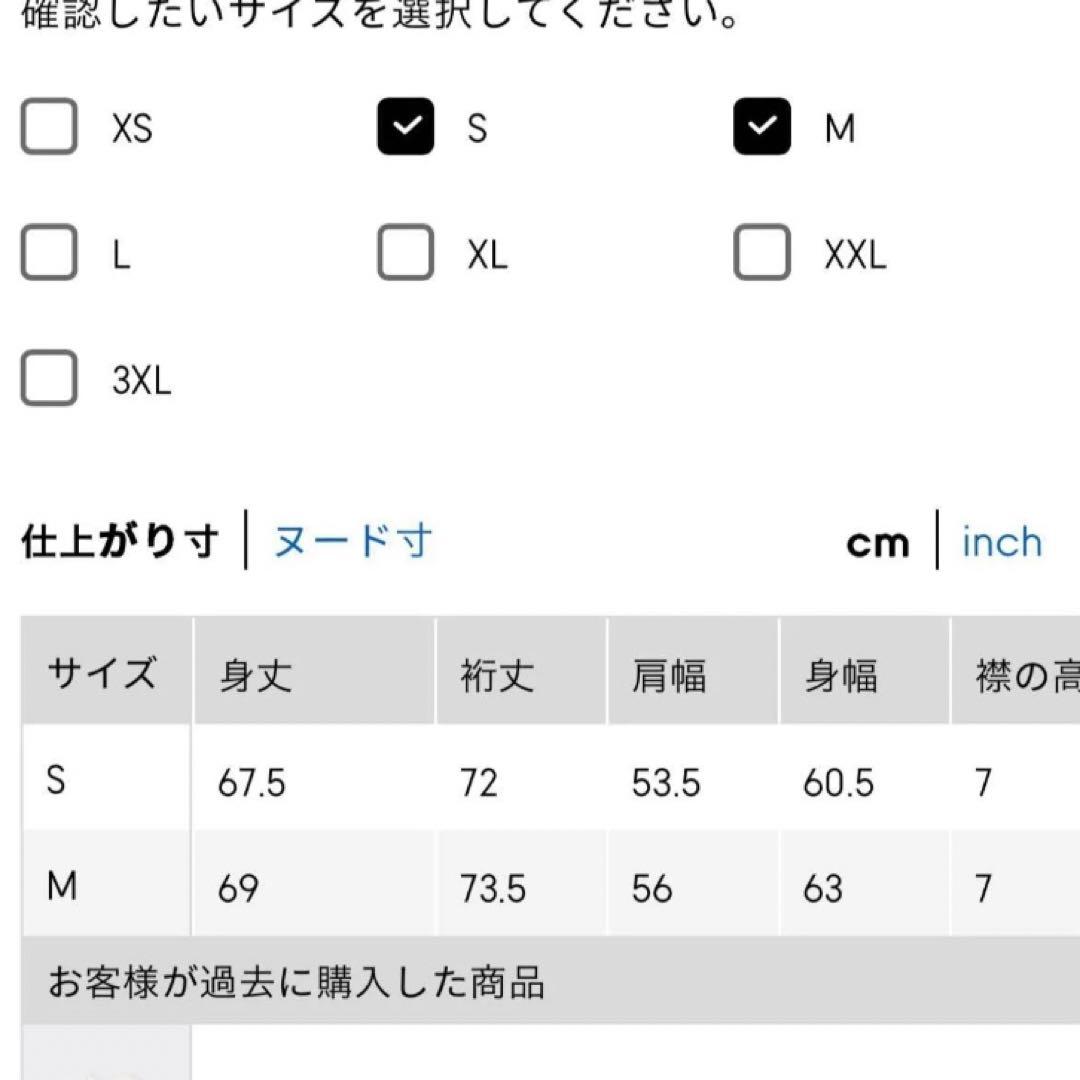
Task: Select the XXL size checkbox
Action: (x=762, y=254)
